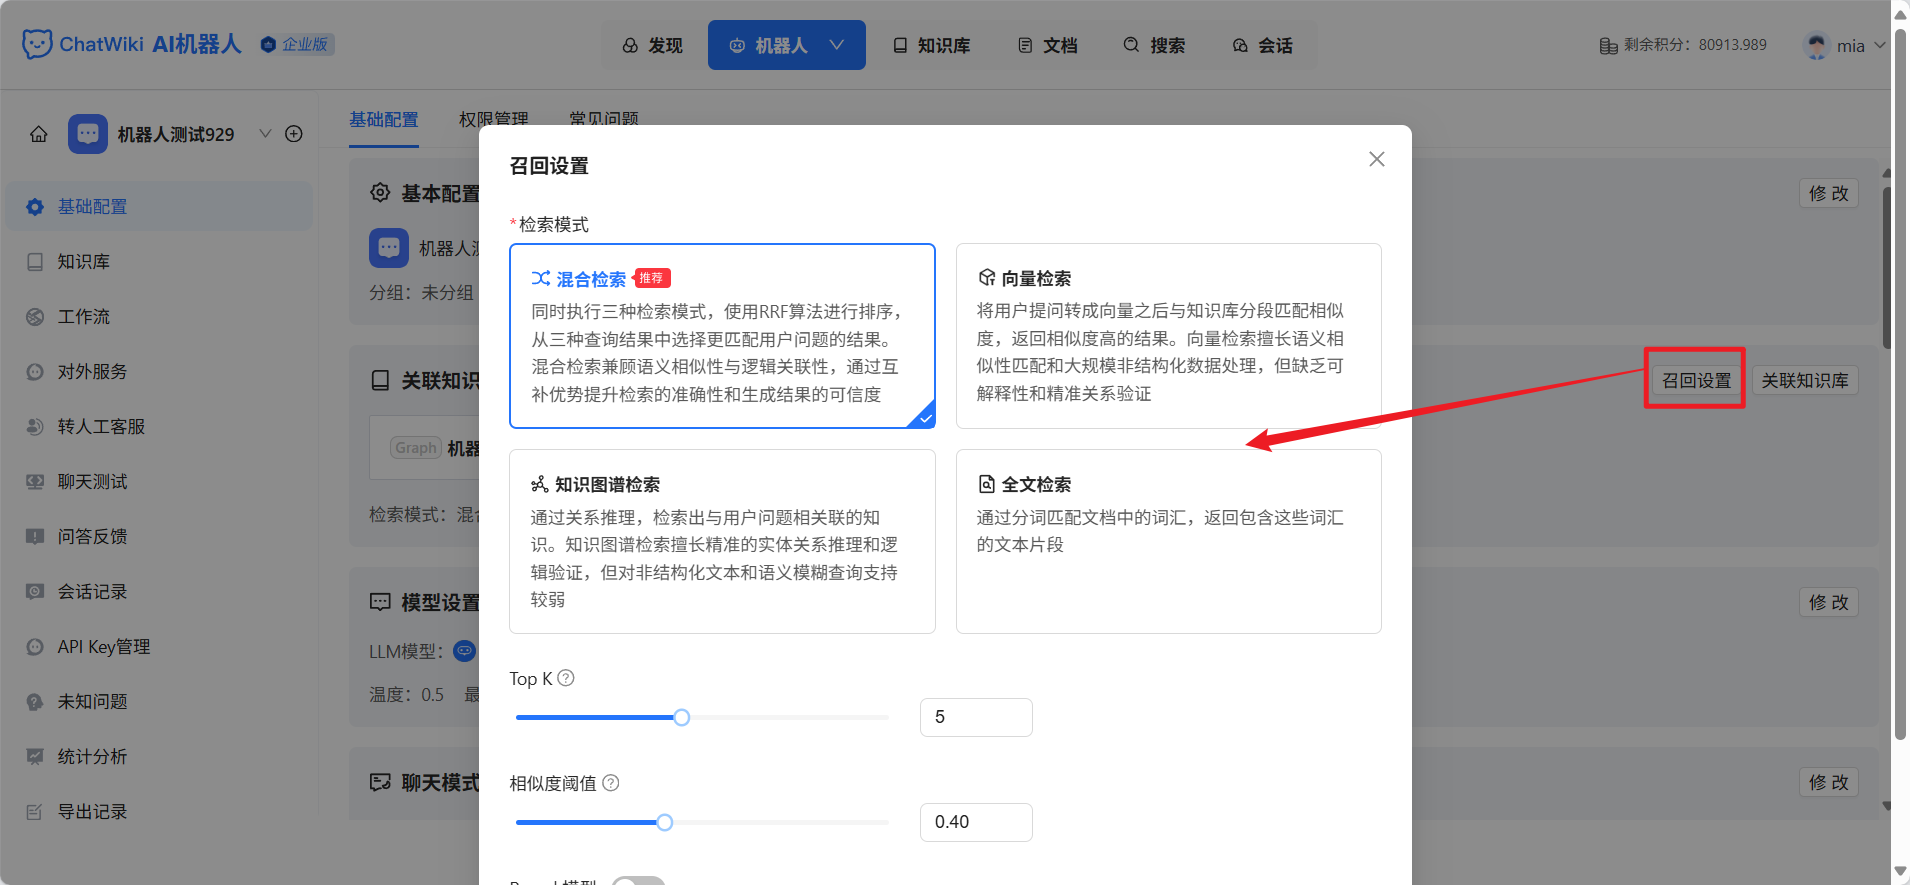Select the 混合检索 retrieval mode card
The width and height of the screenshot is (1910, 885).
[722, 336]
